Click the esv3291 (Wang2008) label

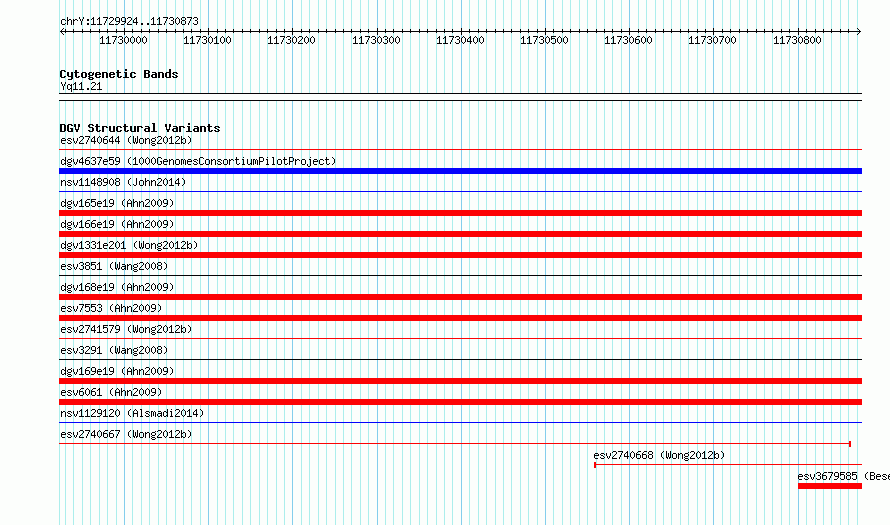114,350
